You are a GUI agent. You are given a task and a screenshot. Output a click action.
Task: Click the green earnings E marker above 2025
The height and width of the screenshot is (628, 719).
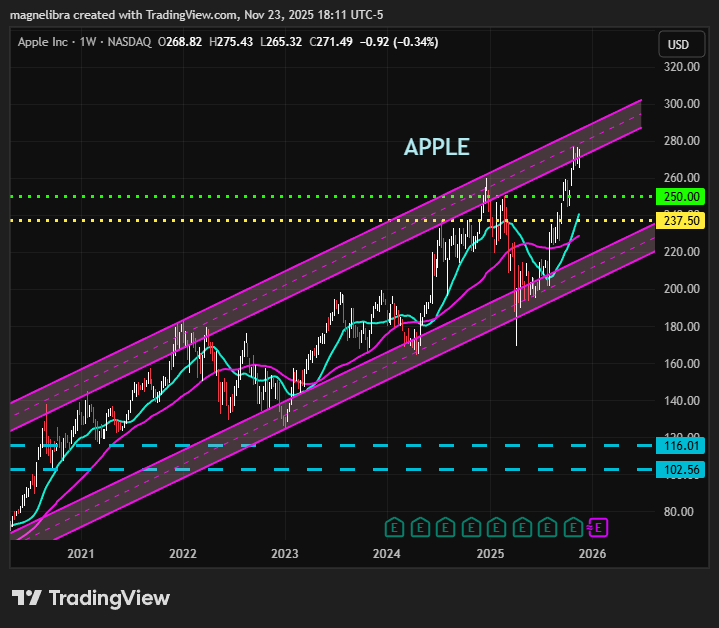(496, 528)
